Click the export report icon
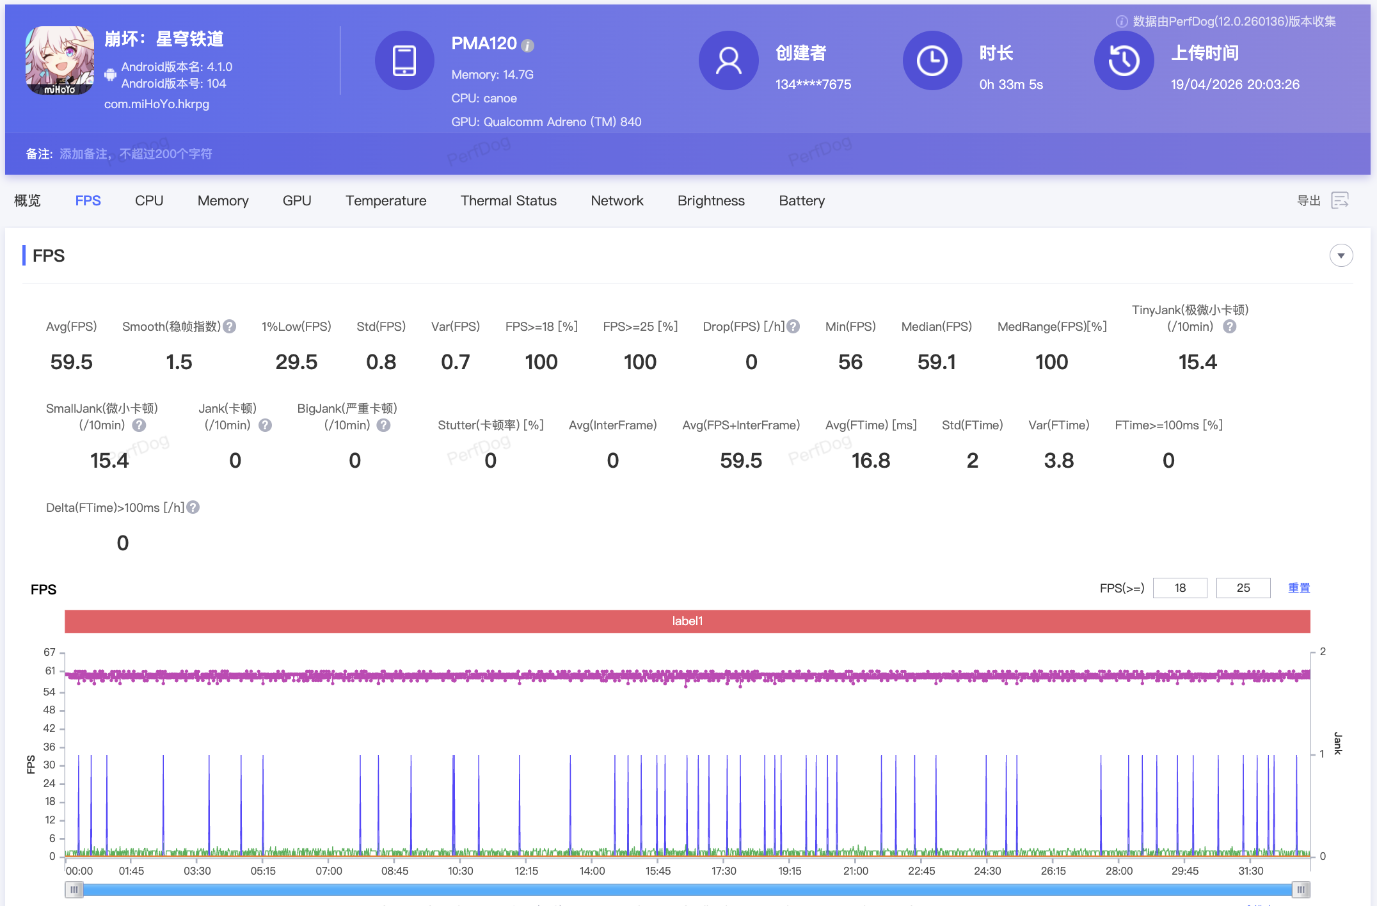Image resolution: width=1377 pixels, height=906 pixels. 1340,201
